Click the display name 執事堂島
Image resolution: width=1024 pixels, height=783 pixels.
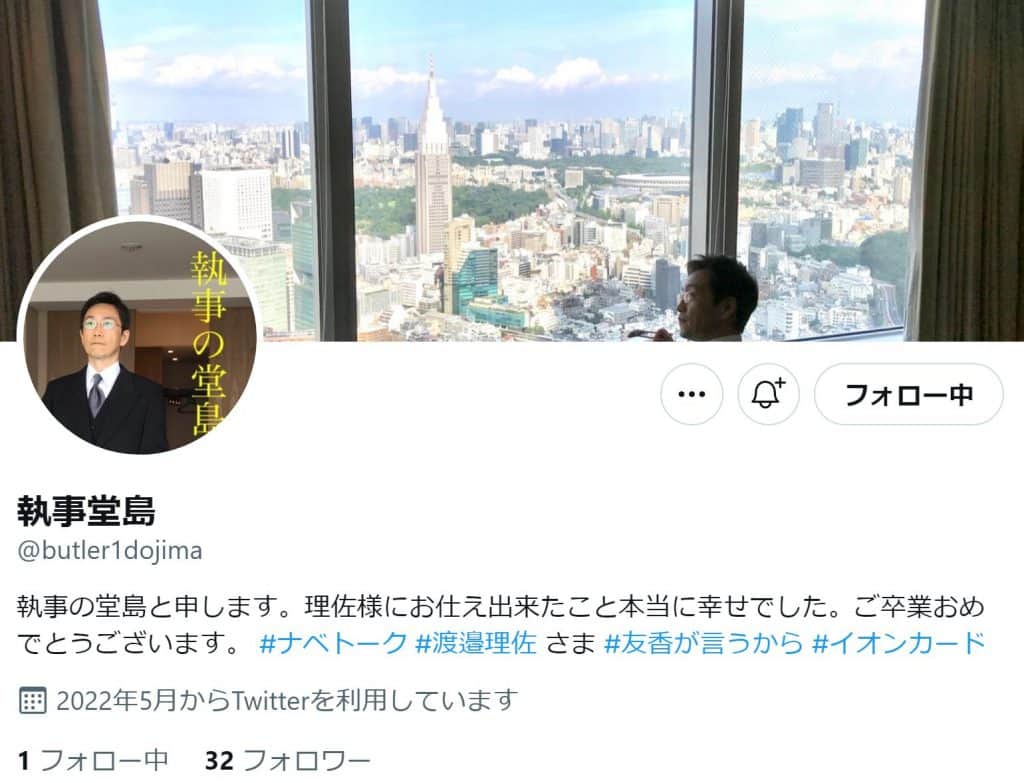[x=86, y=511]
